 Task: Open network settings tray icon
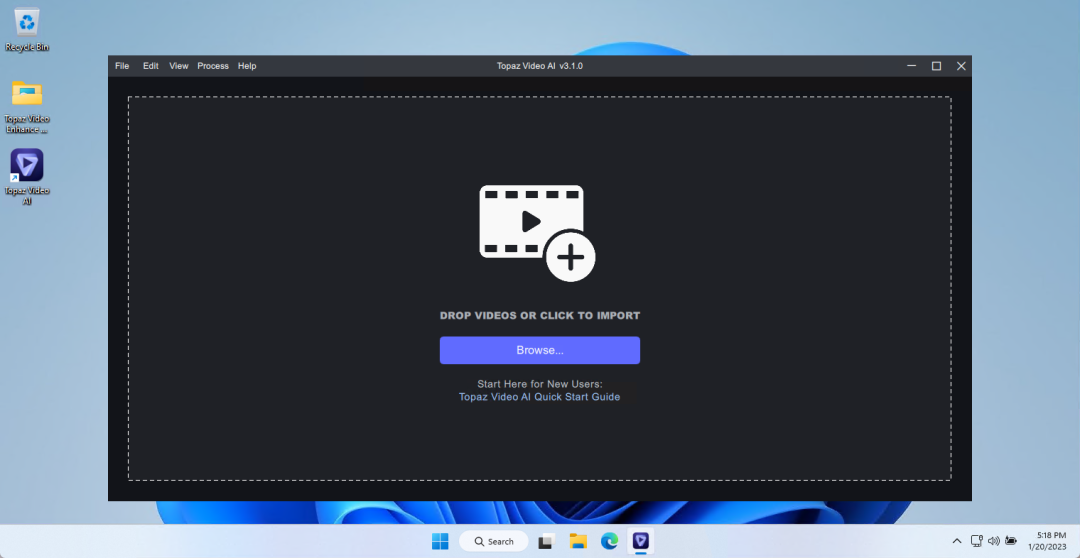[x=976, y=541]
